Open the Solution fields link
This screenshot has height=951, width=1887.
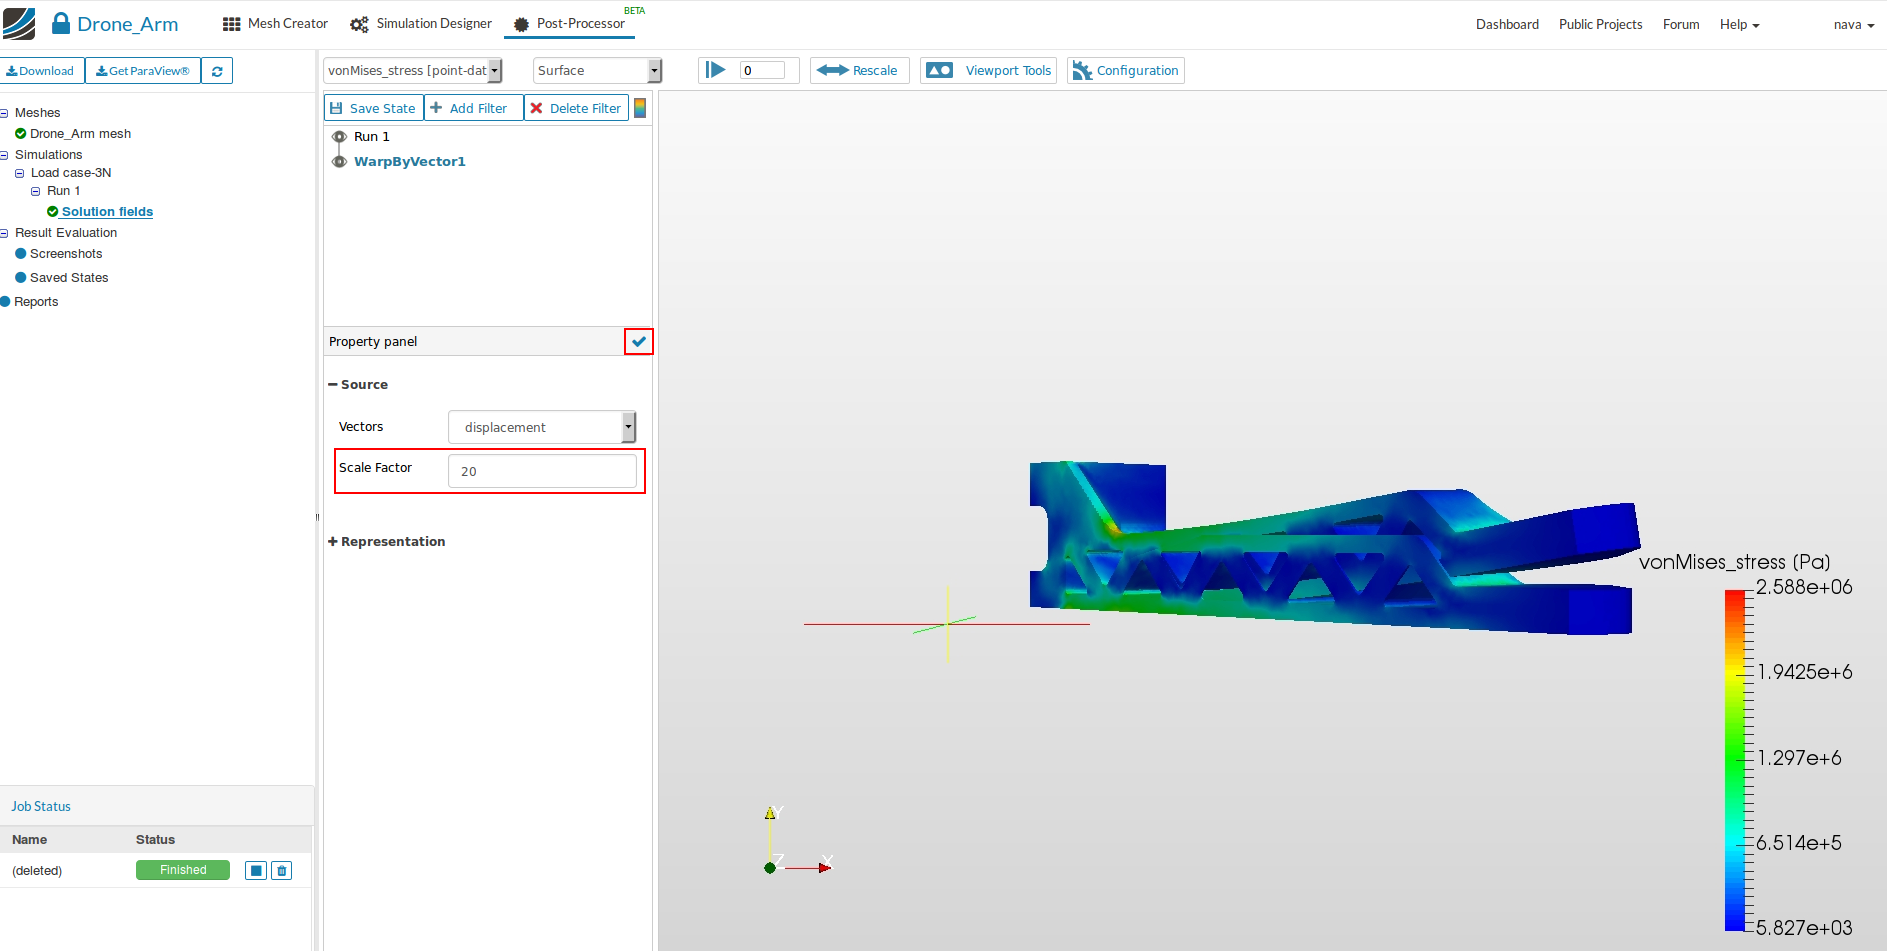[107, 212]
